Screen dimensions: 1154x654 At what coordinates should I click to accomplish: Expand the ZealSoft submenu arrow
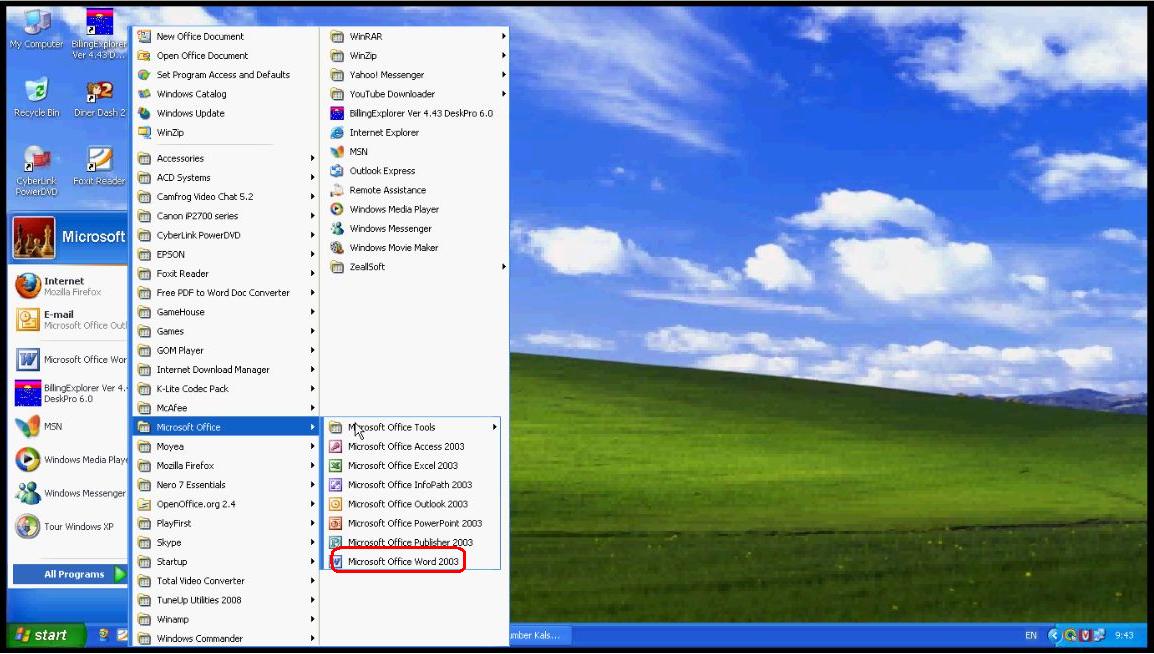[x=503, y=266]
